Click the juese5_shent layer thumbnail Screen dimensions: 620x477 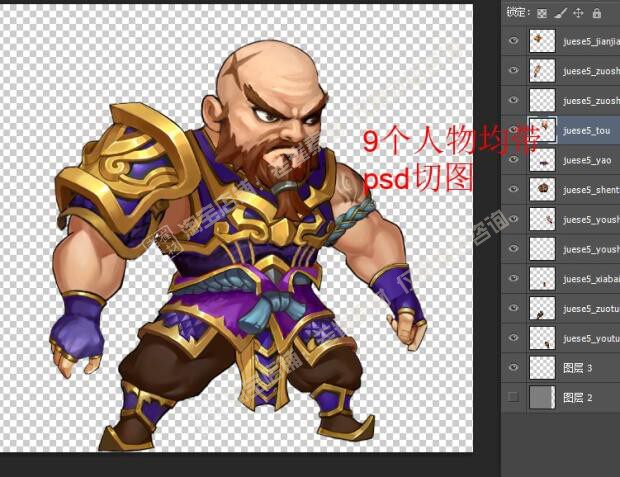[542, 189]
